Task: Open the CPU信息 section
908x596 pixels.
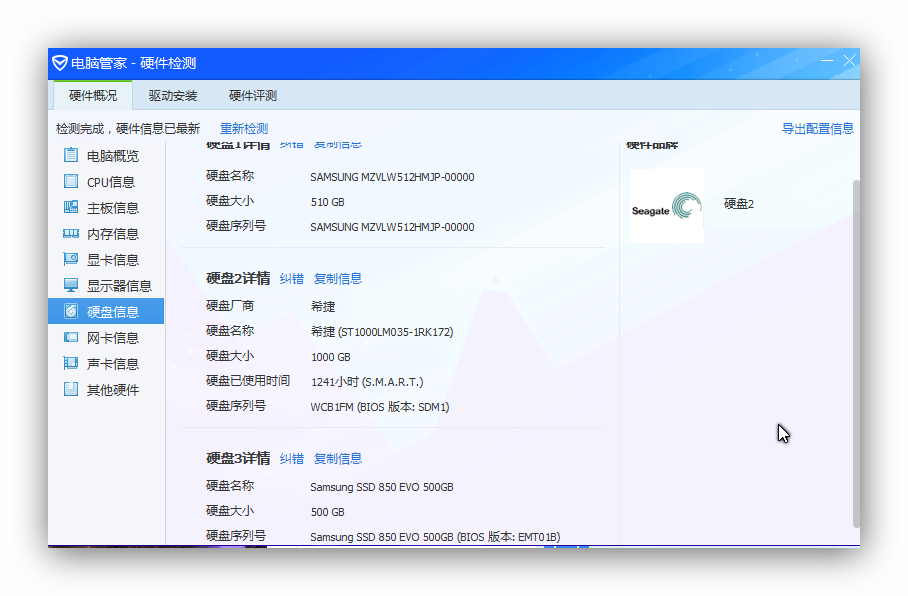Action: point(107,182)
